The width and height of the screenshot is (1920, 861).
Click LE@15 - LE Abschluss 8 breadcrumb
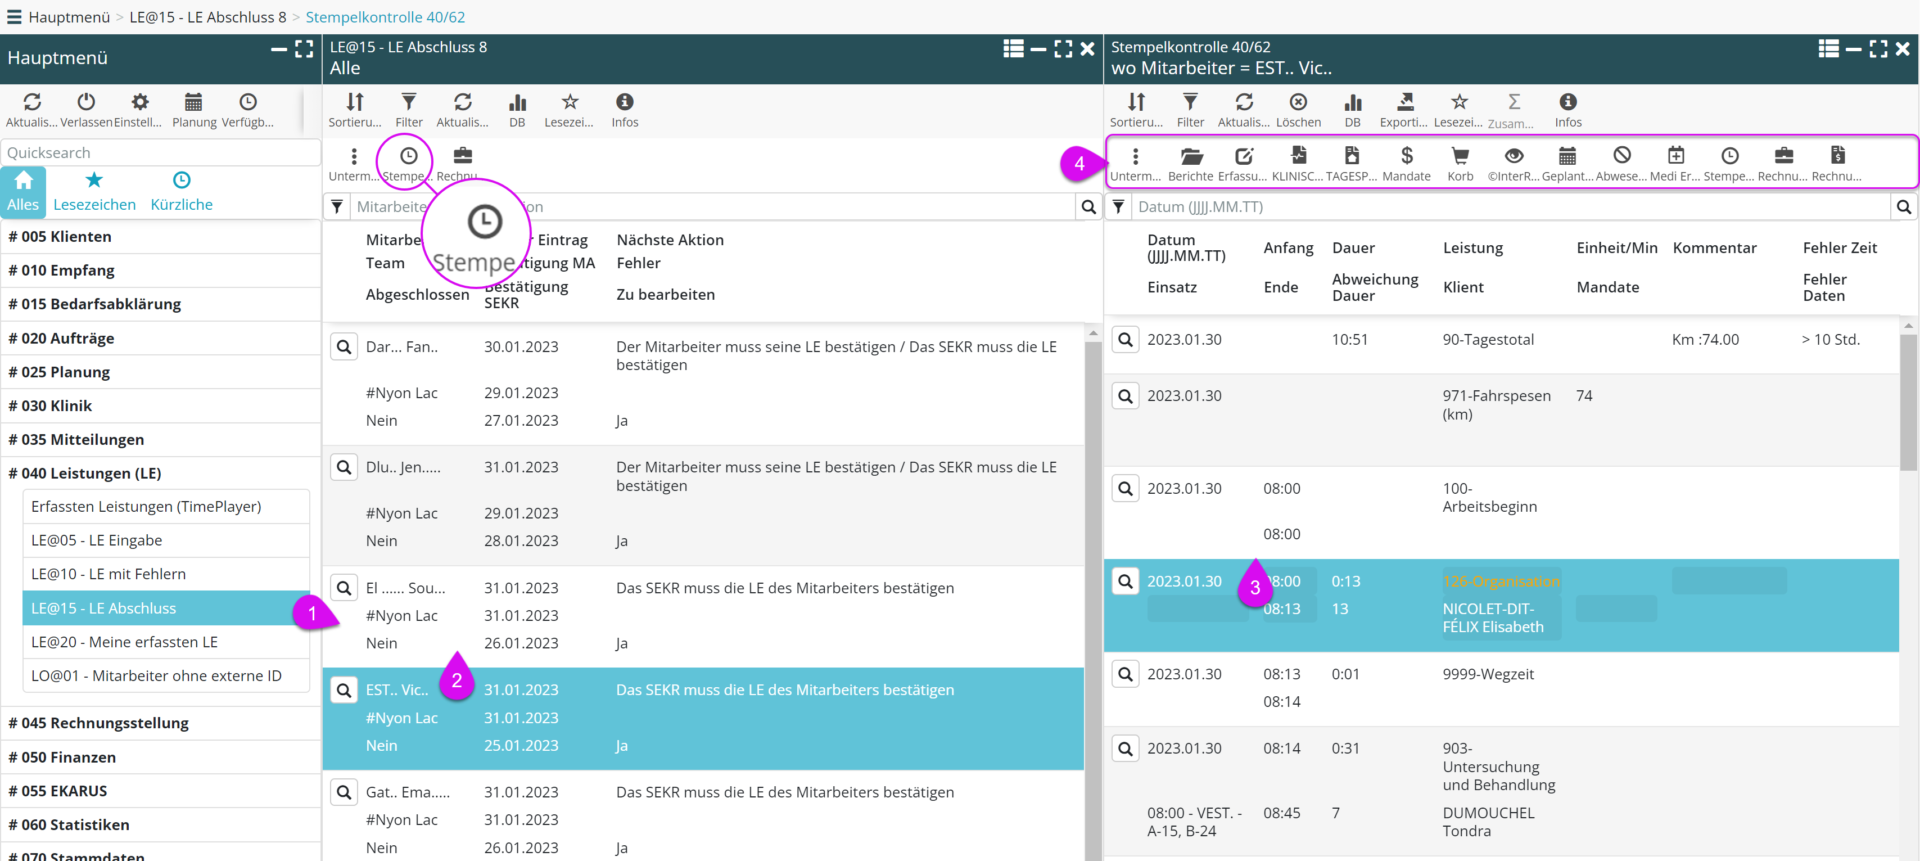(x=208, y=17)
